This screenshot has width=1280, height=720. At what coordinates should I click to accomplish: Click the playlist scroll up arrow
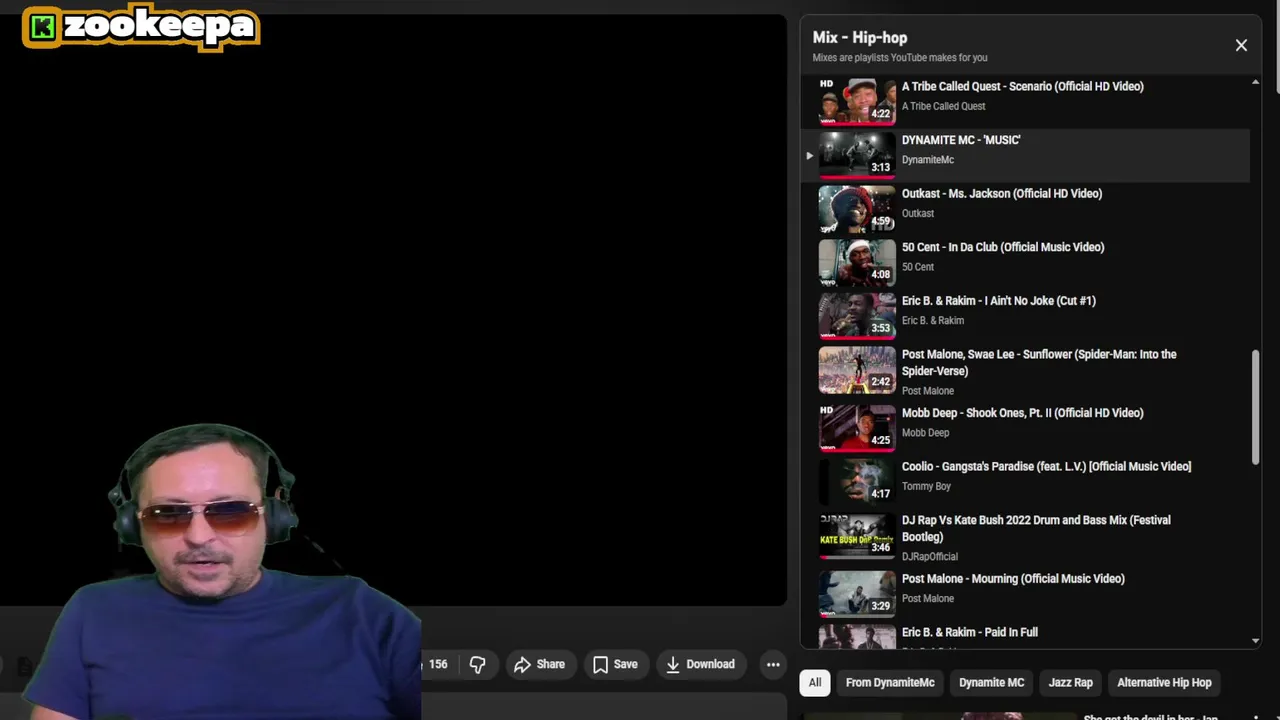(1255, 82)
